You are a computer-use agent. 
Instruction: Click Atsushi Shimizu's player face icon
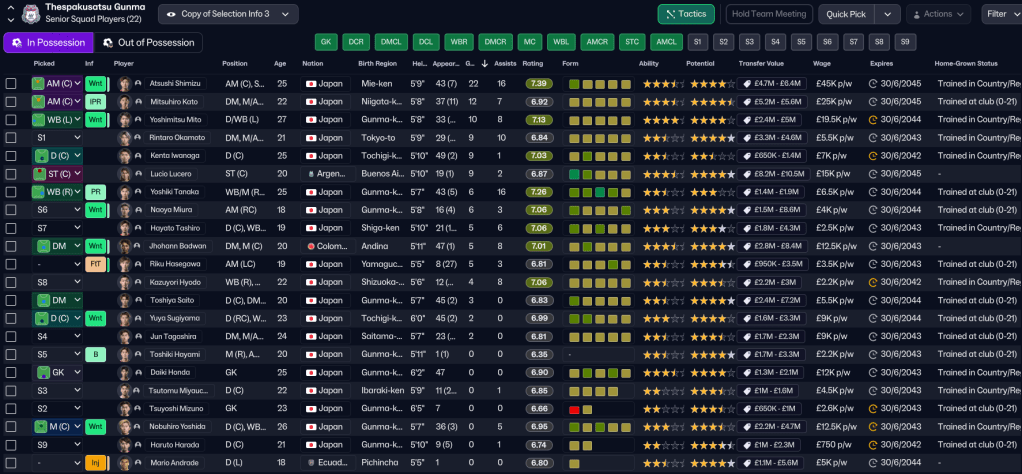124,84
